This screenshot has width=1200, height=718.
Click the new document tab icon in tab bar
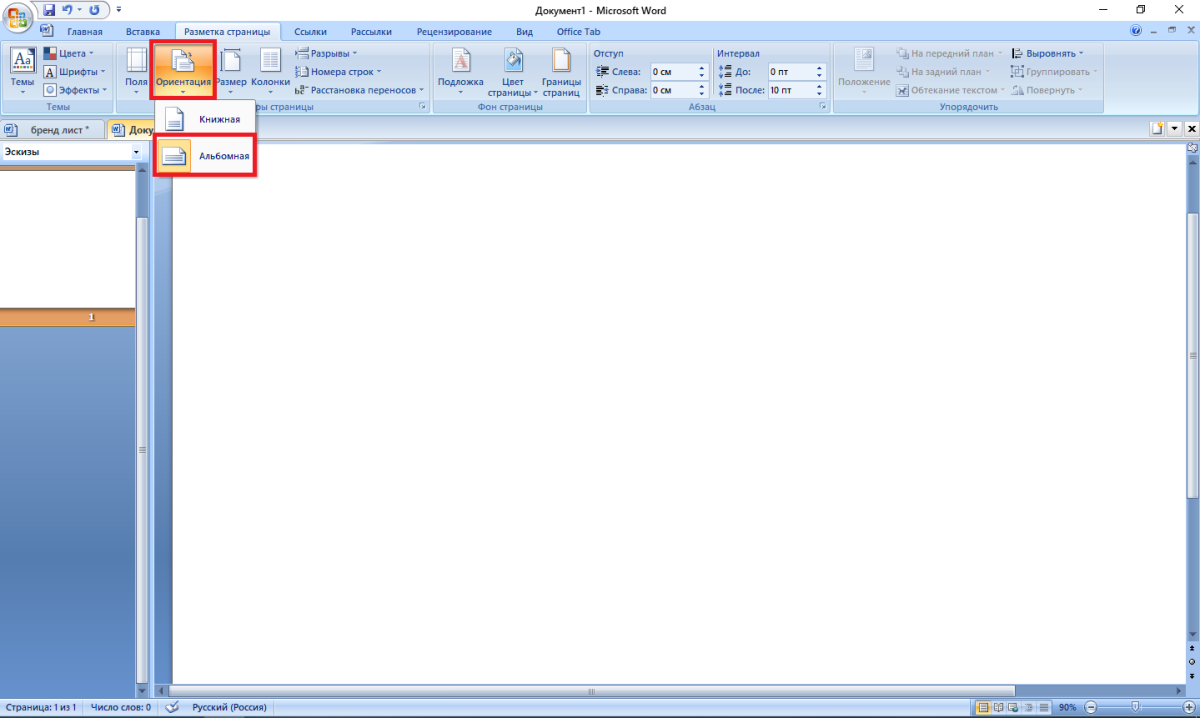coord(1157,128)
